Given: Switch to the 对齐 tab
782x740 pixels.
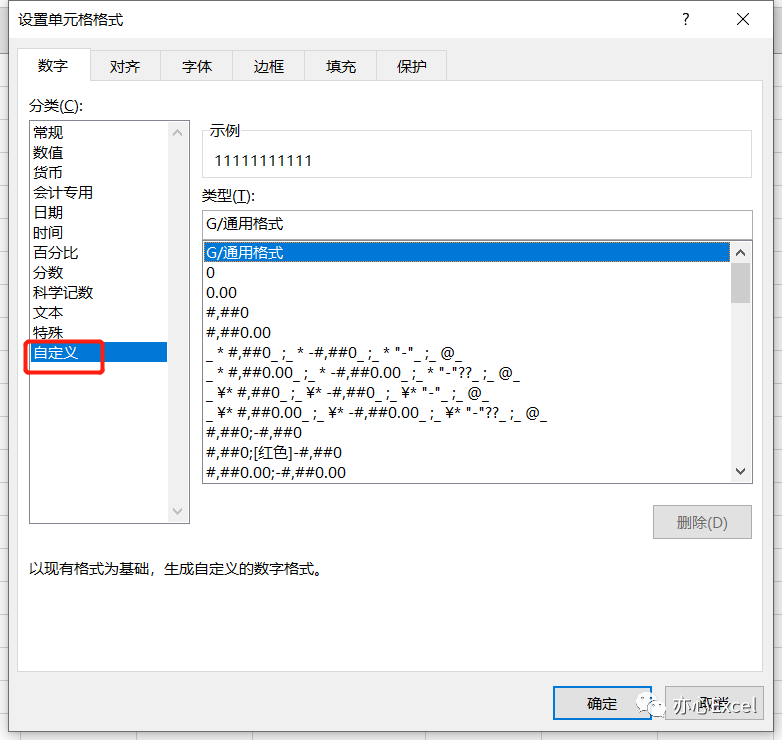Looking at the screenshot, I should 125,66.
